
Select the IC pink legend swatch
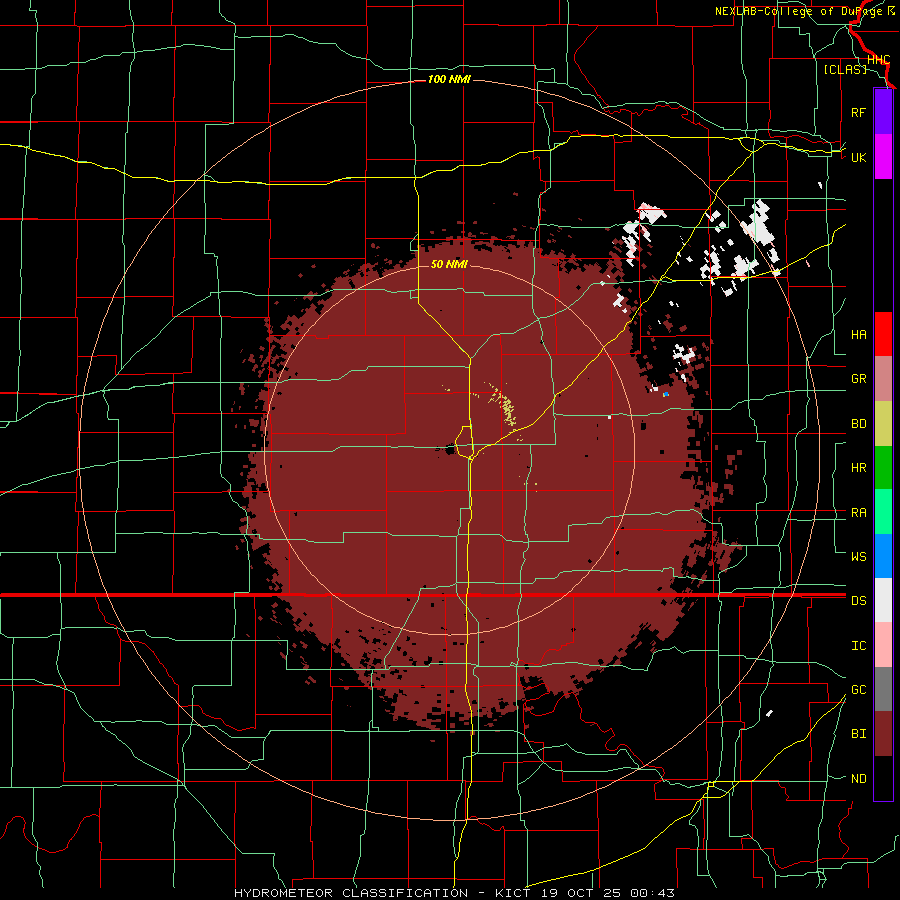883,645
